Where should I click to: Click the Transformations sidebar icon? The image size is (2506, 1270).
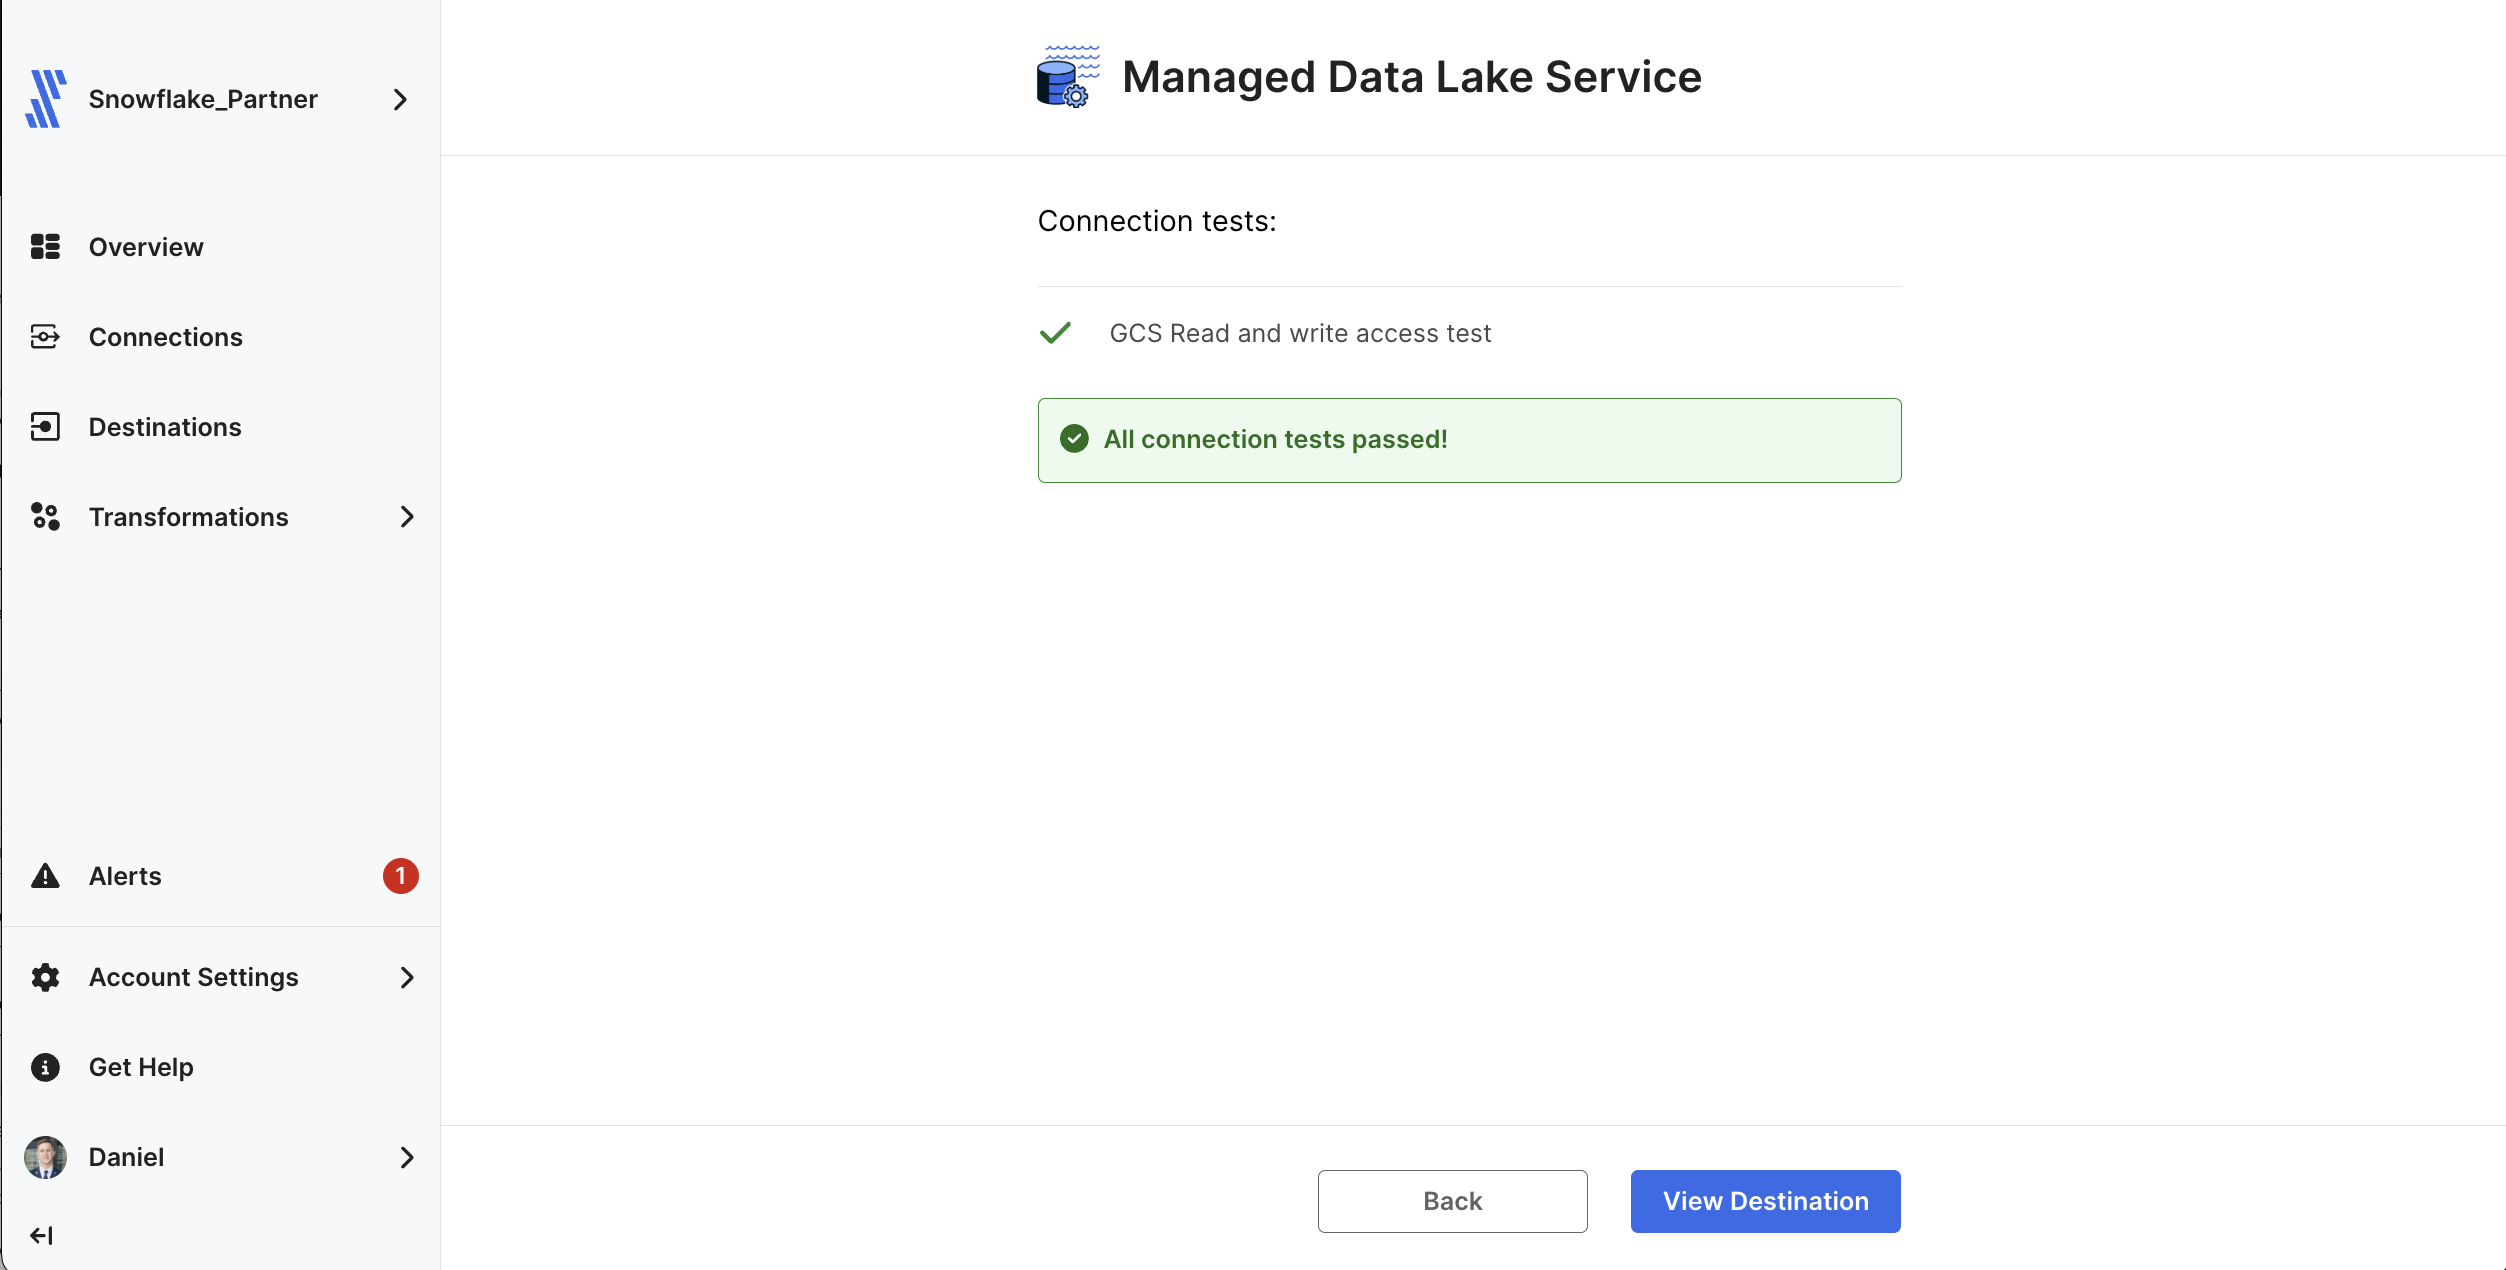[45, 517]
